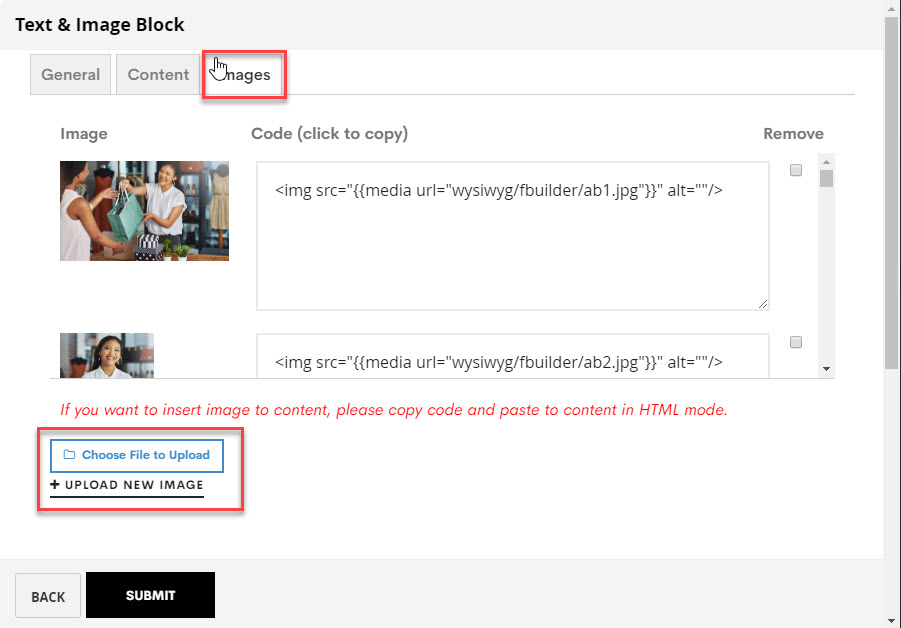The width and height of the screenshot is (901, 628).
Task: Click inner list scroll down arrow
Action: pos(826,369)
